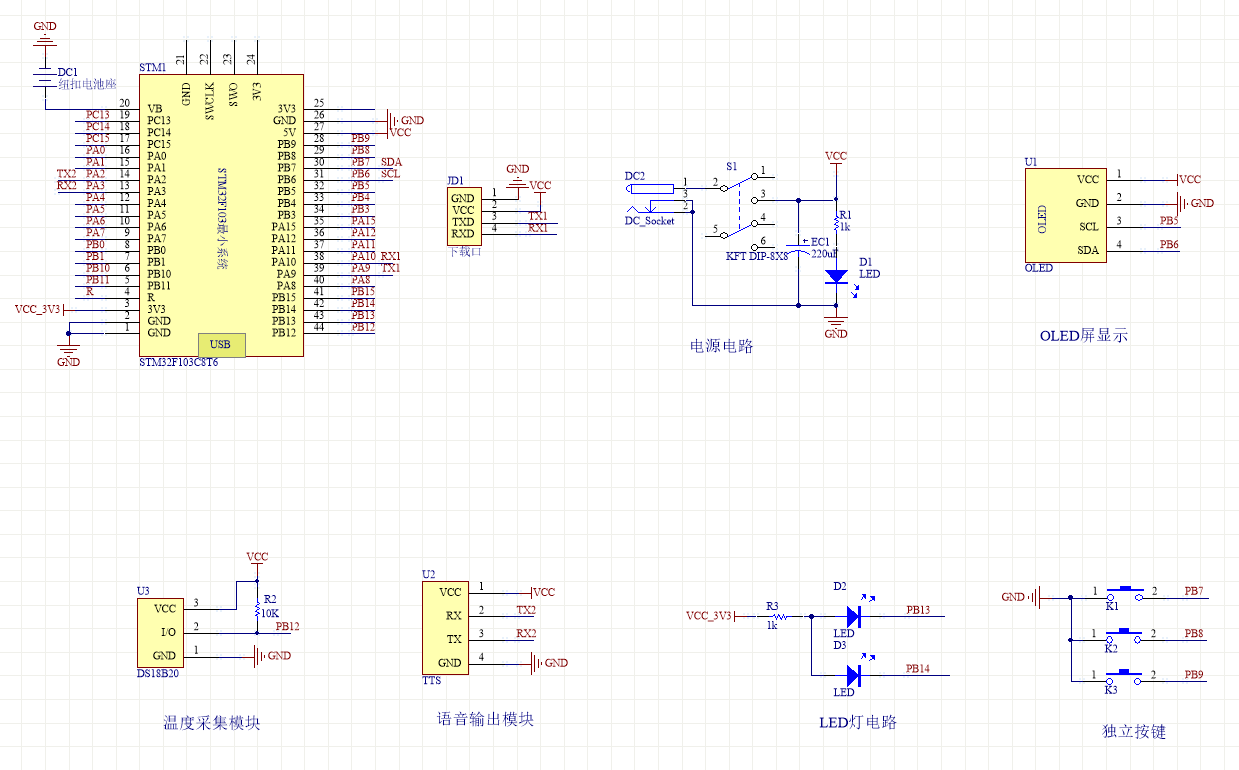Click the VCC_3V3 net label beside R3
This screenshot has height=770, width=1239.
pyautogui.click(x=708, y=616)
